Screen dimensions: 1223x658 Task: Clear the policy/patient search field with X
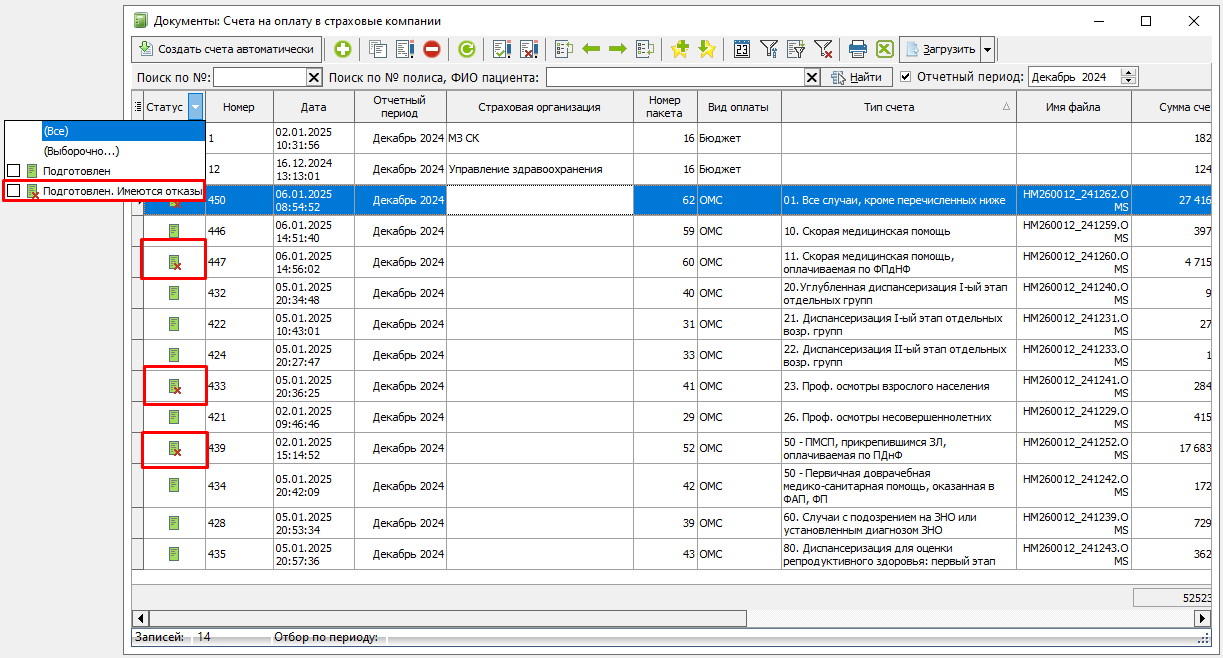pos(812,77)
